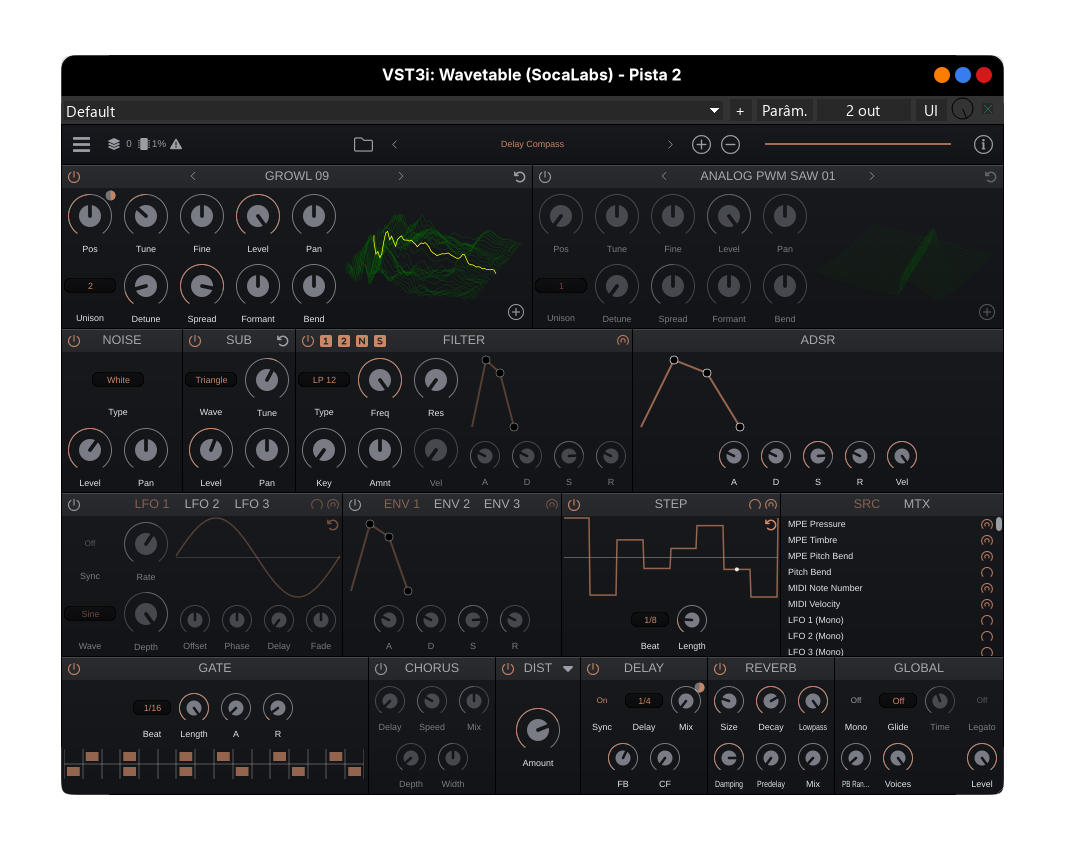Open the hamburger menu in the top toolbar

pyautogui.click(x=80, y=144)
